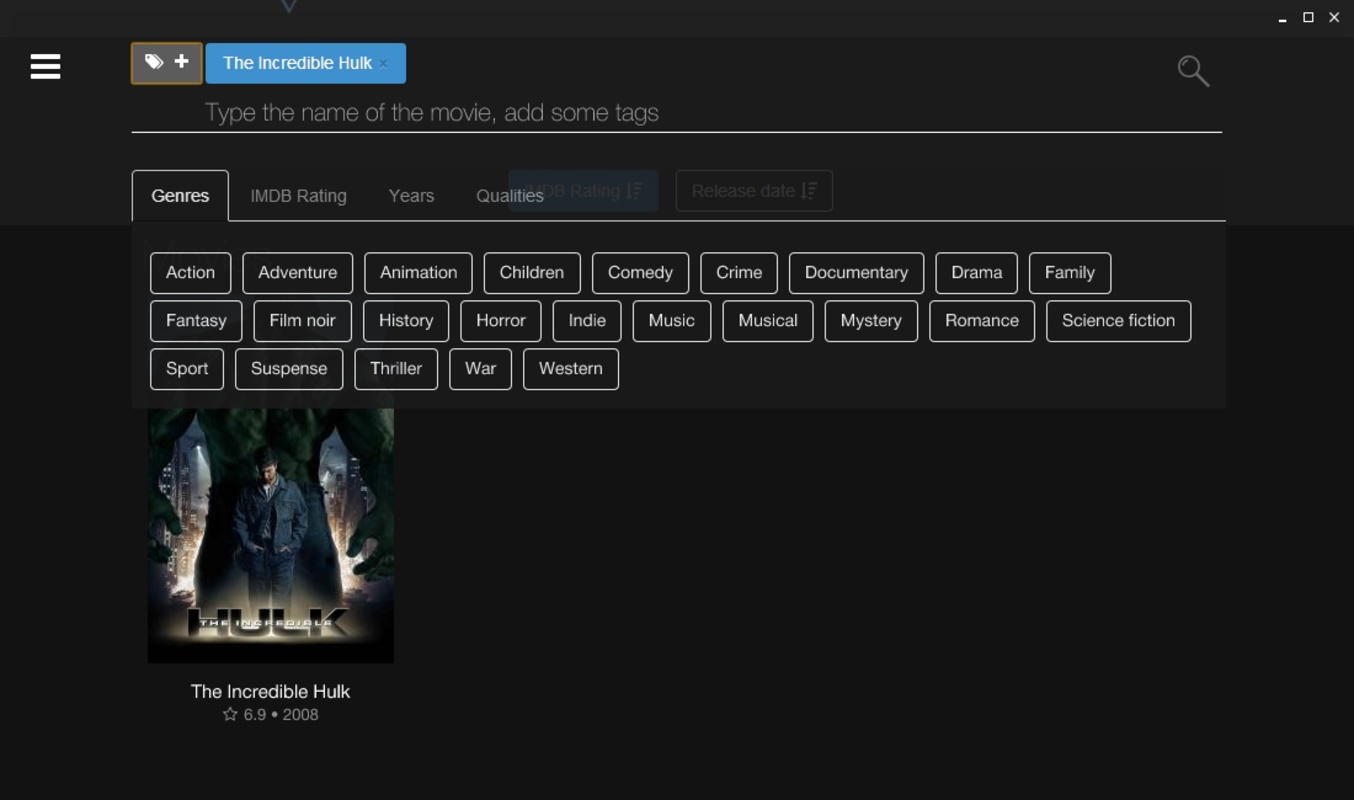Maximize the application window
The height and width of the screenshot is (800, 1354).
pos(1308,18)
